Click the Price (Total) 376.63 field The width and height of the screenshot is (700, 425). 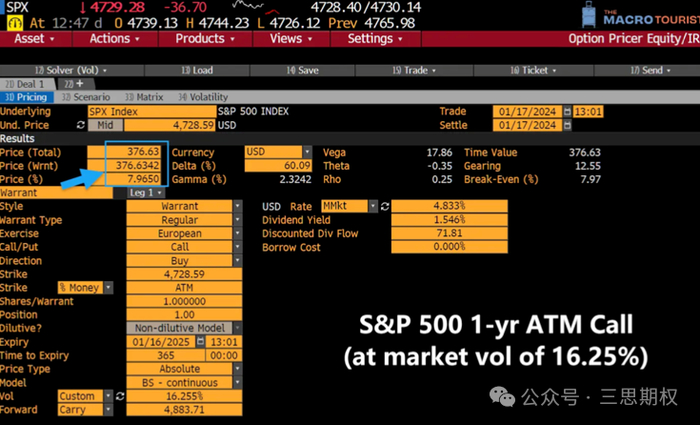pyautogui.click(x=124, y=152)
